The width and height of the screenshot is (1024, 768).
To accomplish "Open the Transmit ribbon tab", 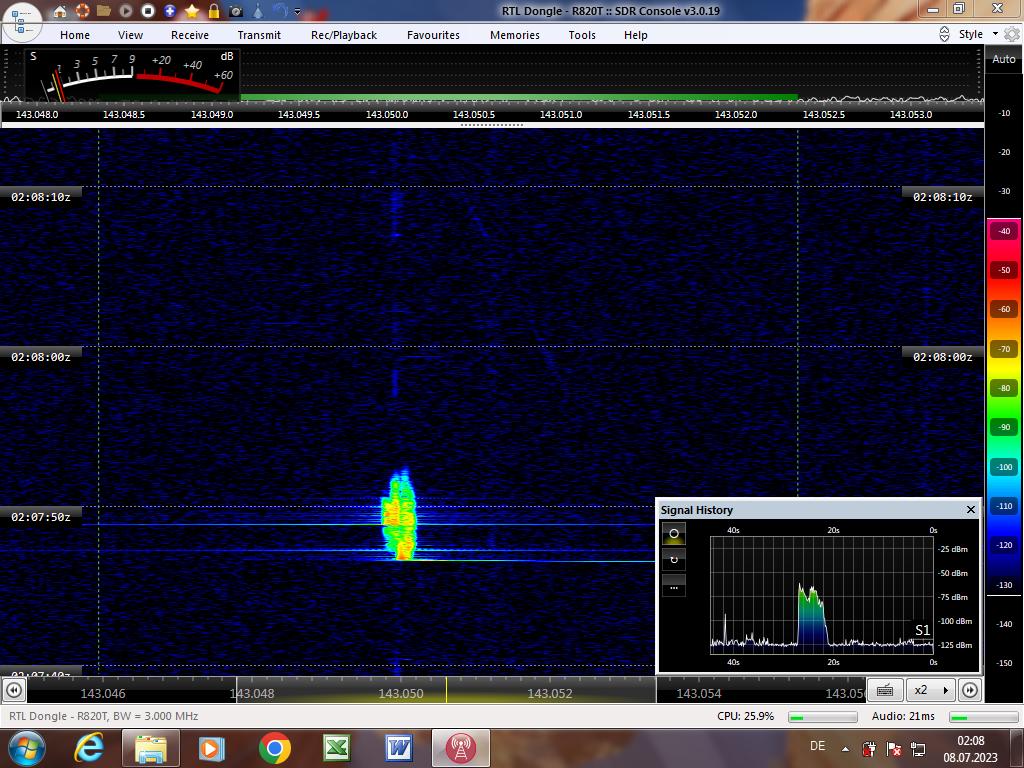I will coord(259,35).
